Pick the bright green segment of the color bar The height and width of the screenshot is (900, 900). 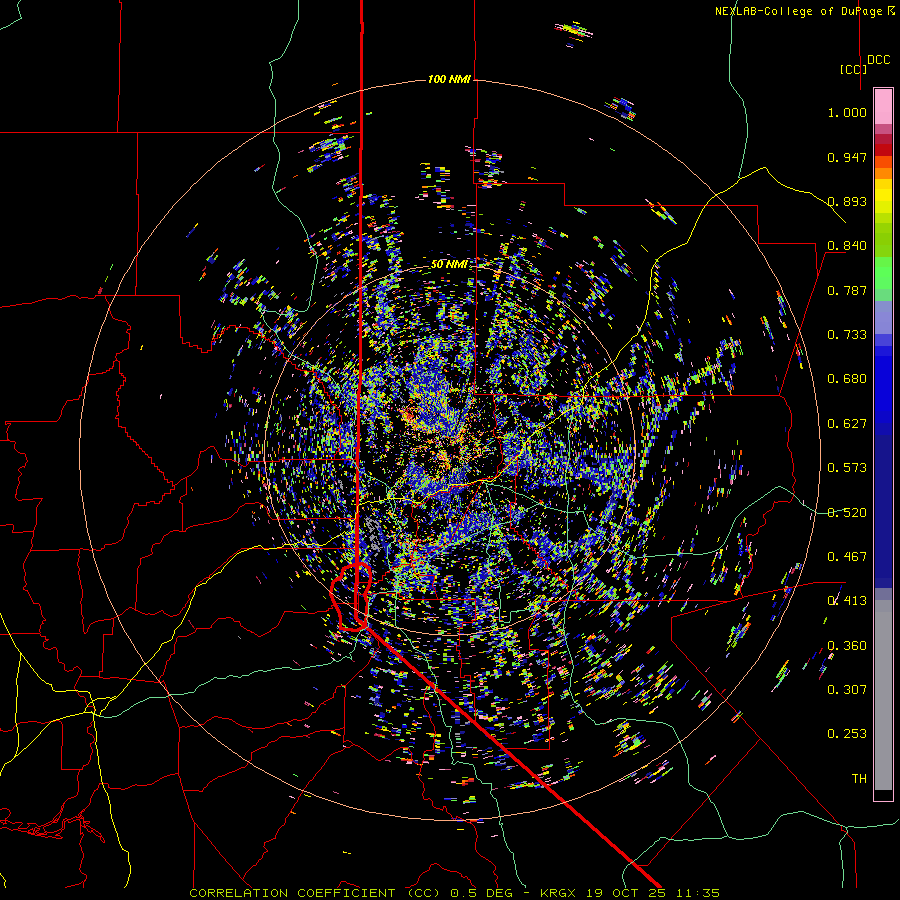point(883,272)
